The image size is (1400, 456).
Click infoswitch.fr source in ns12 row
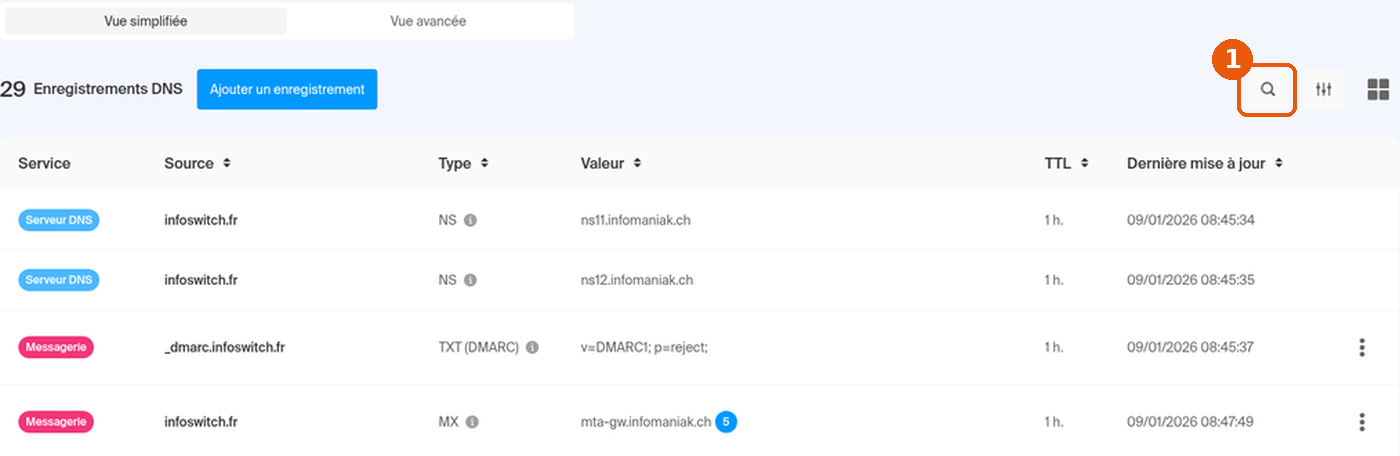(201, 280)
